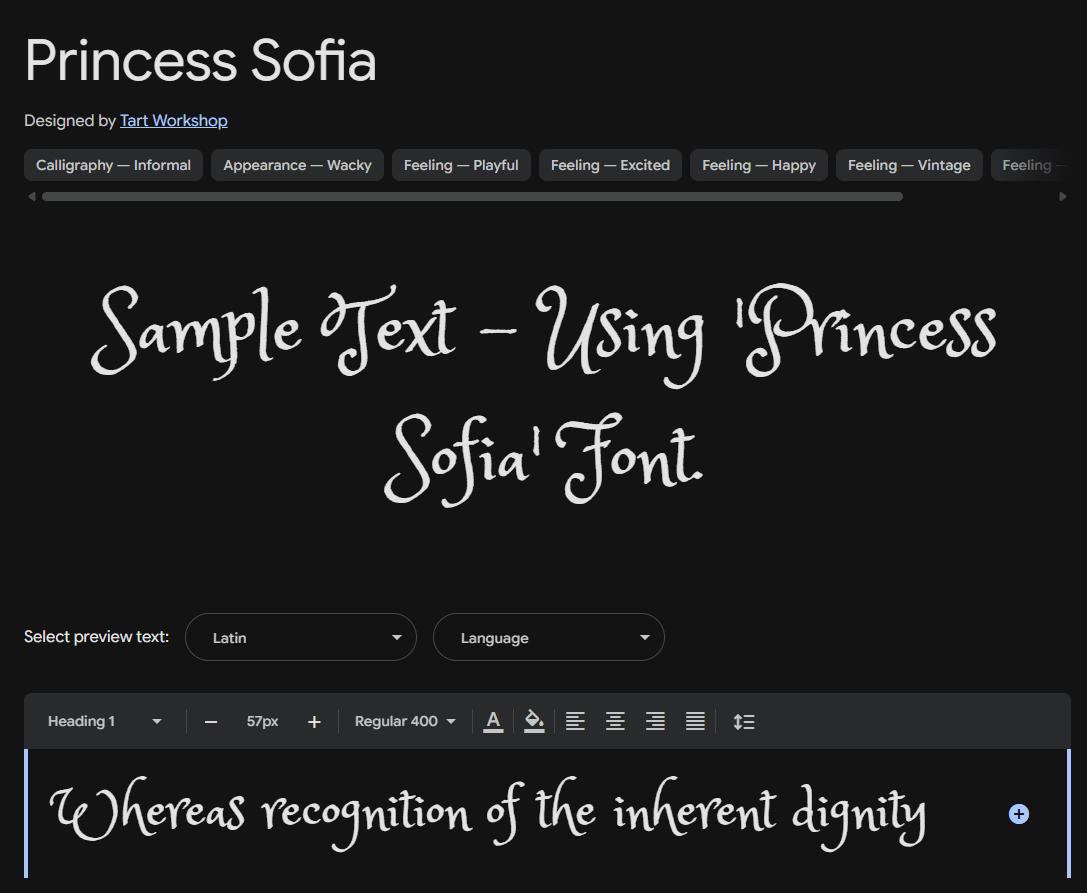Click the Feeling — Playful tag
This screenshot has height=893, width=1087.
tap(461, 165)
